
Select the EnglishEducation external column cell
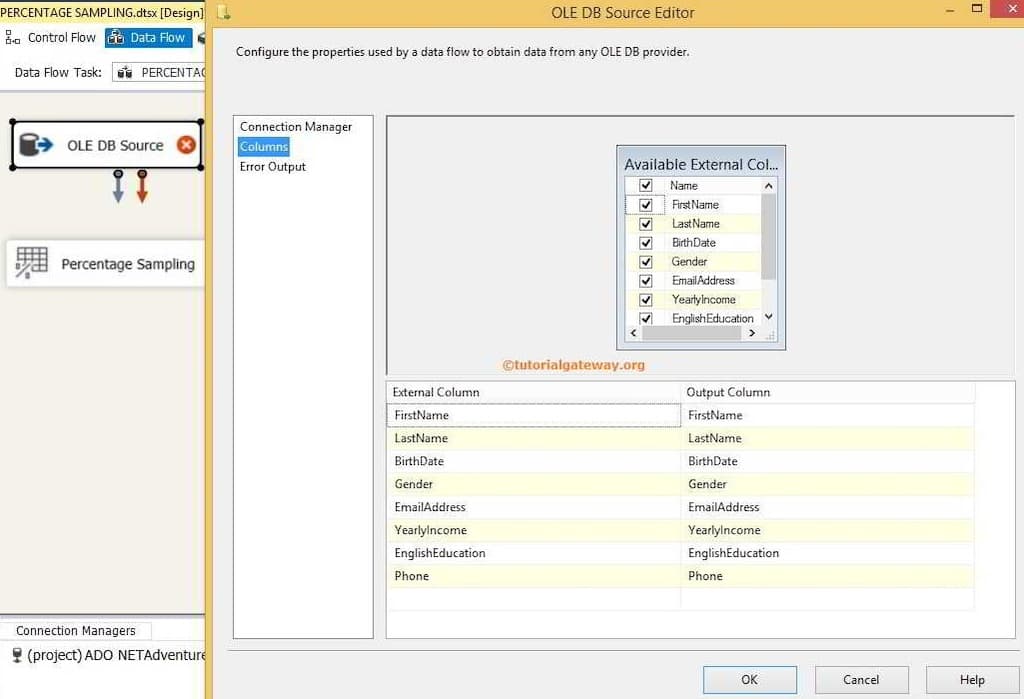[534, 553]
